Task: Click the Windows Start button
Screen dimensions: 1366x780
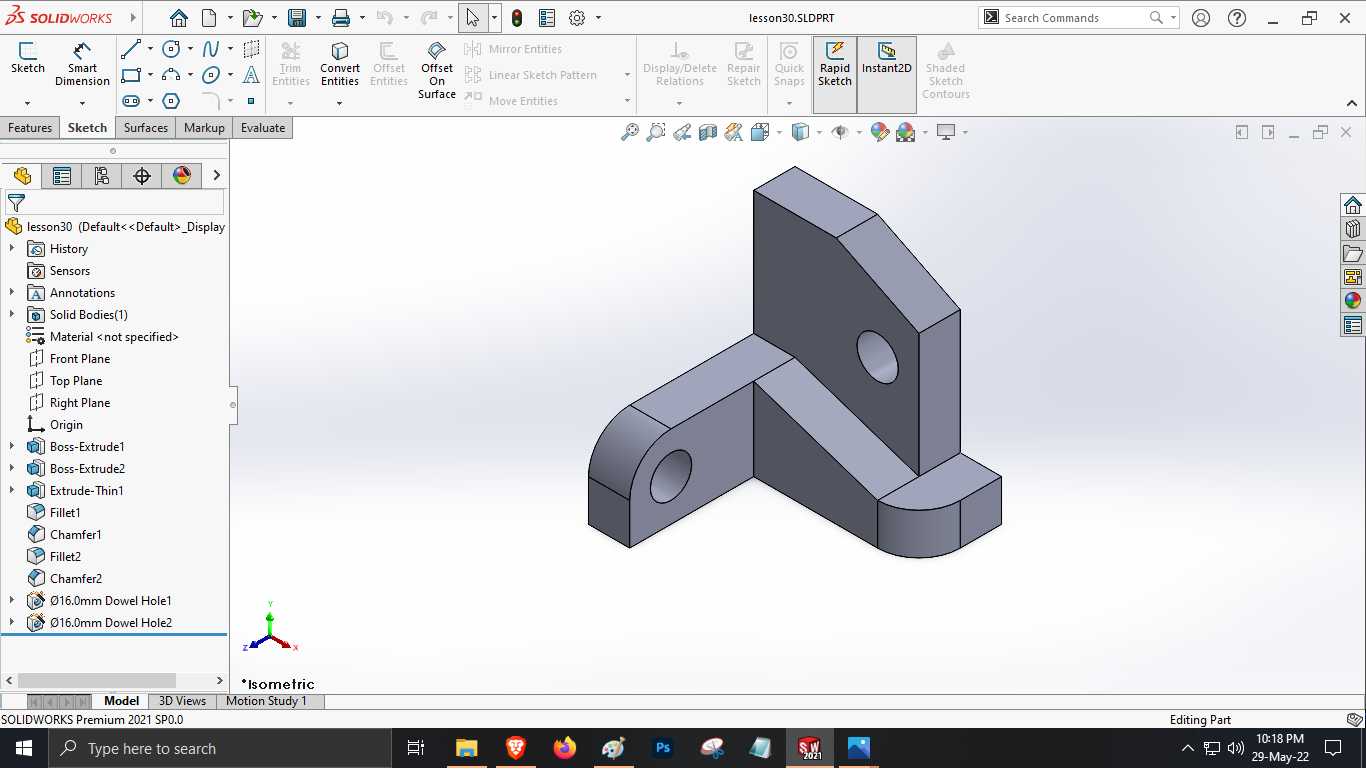Action: (24, 748)
